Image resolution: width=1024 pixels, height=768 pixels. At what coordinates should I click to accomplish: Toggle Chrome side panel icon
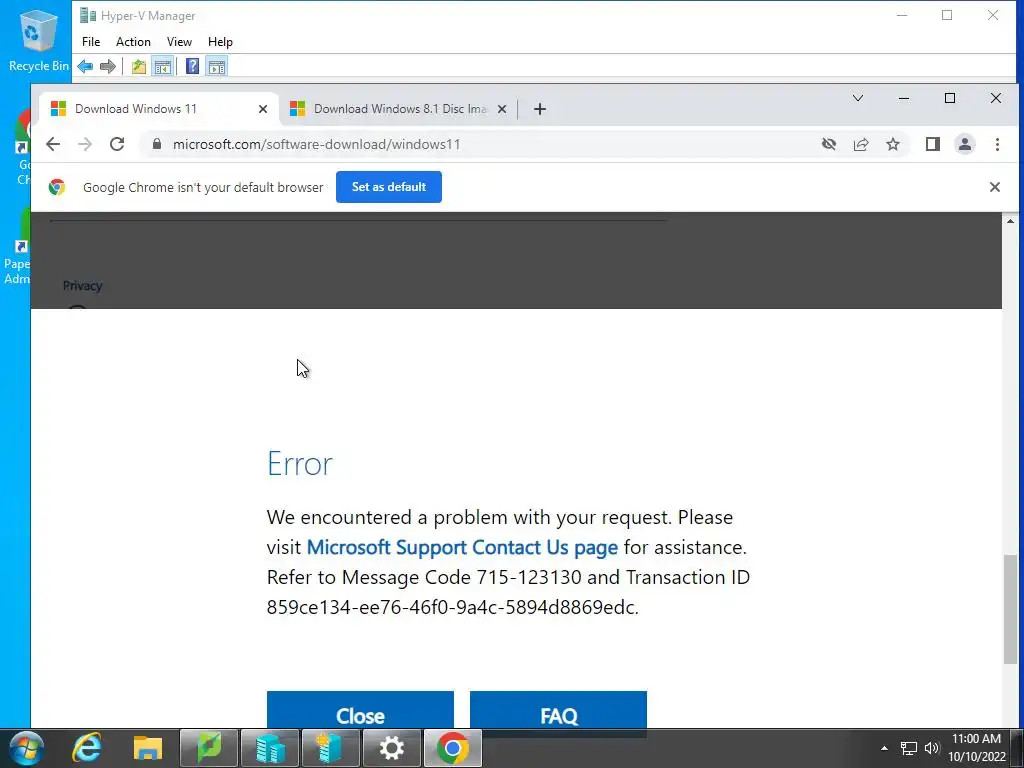click(933, 144)
